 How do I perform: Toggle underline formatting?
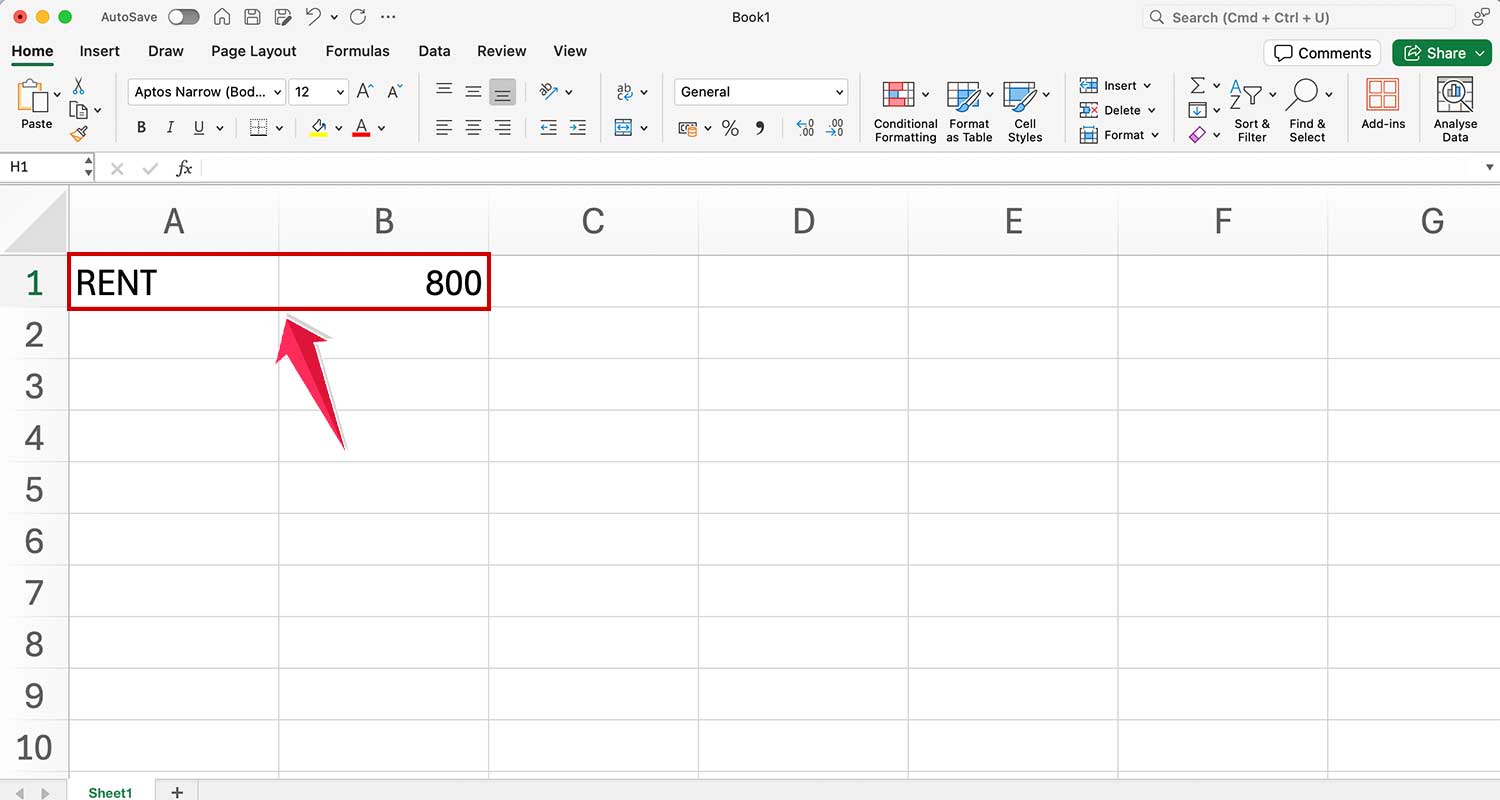coord(197,127)
